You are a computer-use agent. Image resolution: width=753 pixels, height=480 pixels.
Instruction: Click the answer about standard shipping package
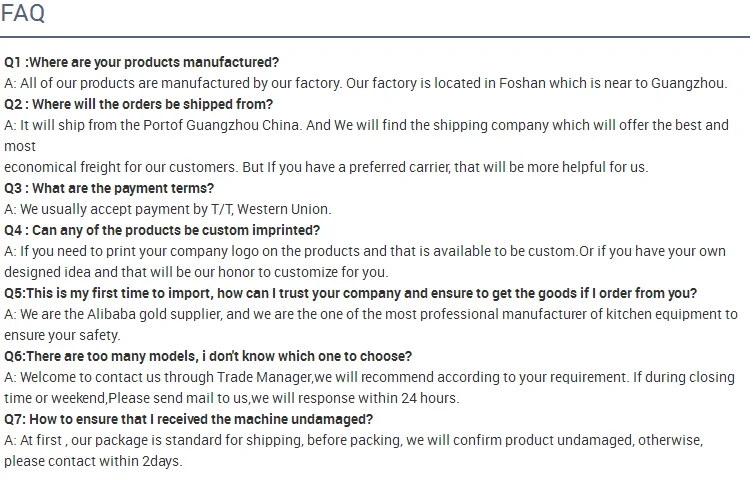pyautogui.click(x=353, y=440)
